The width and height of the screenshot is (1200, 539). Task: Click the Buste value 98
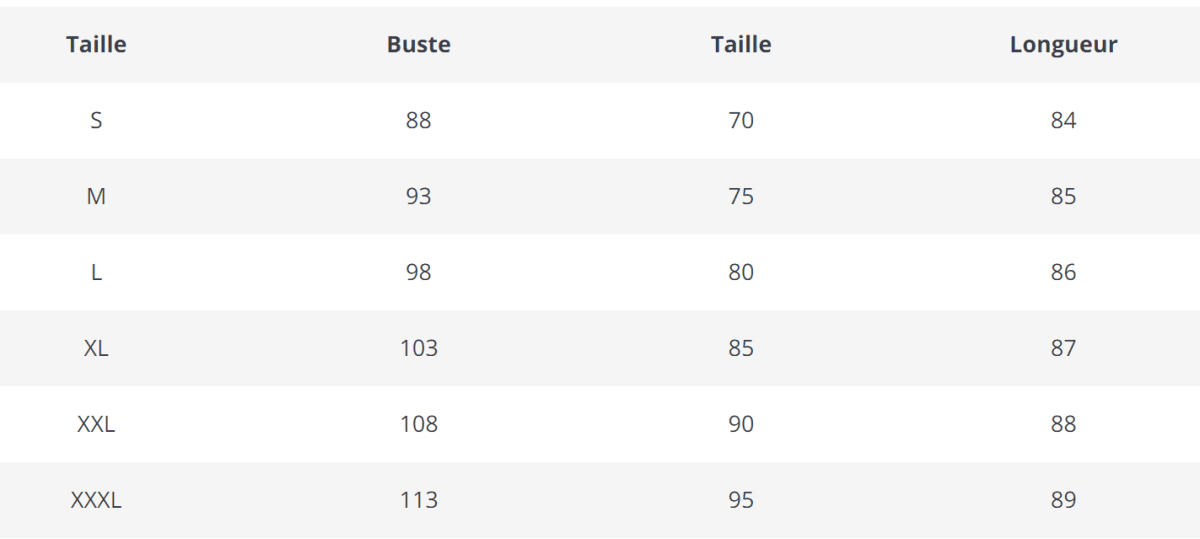(418, 272)
